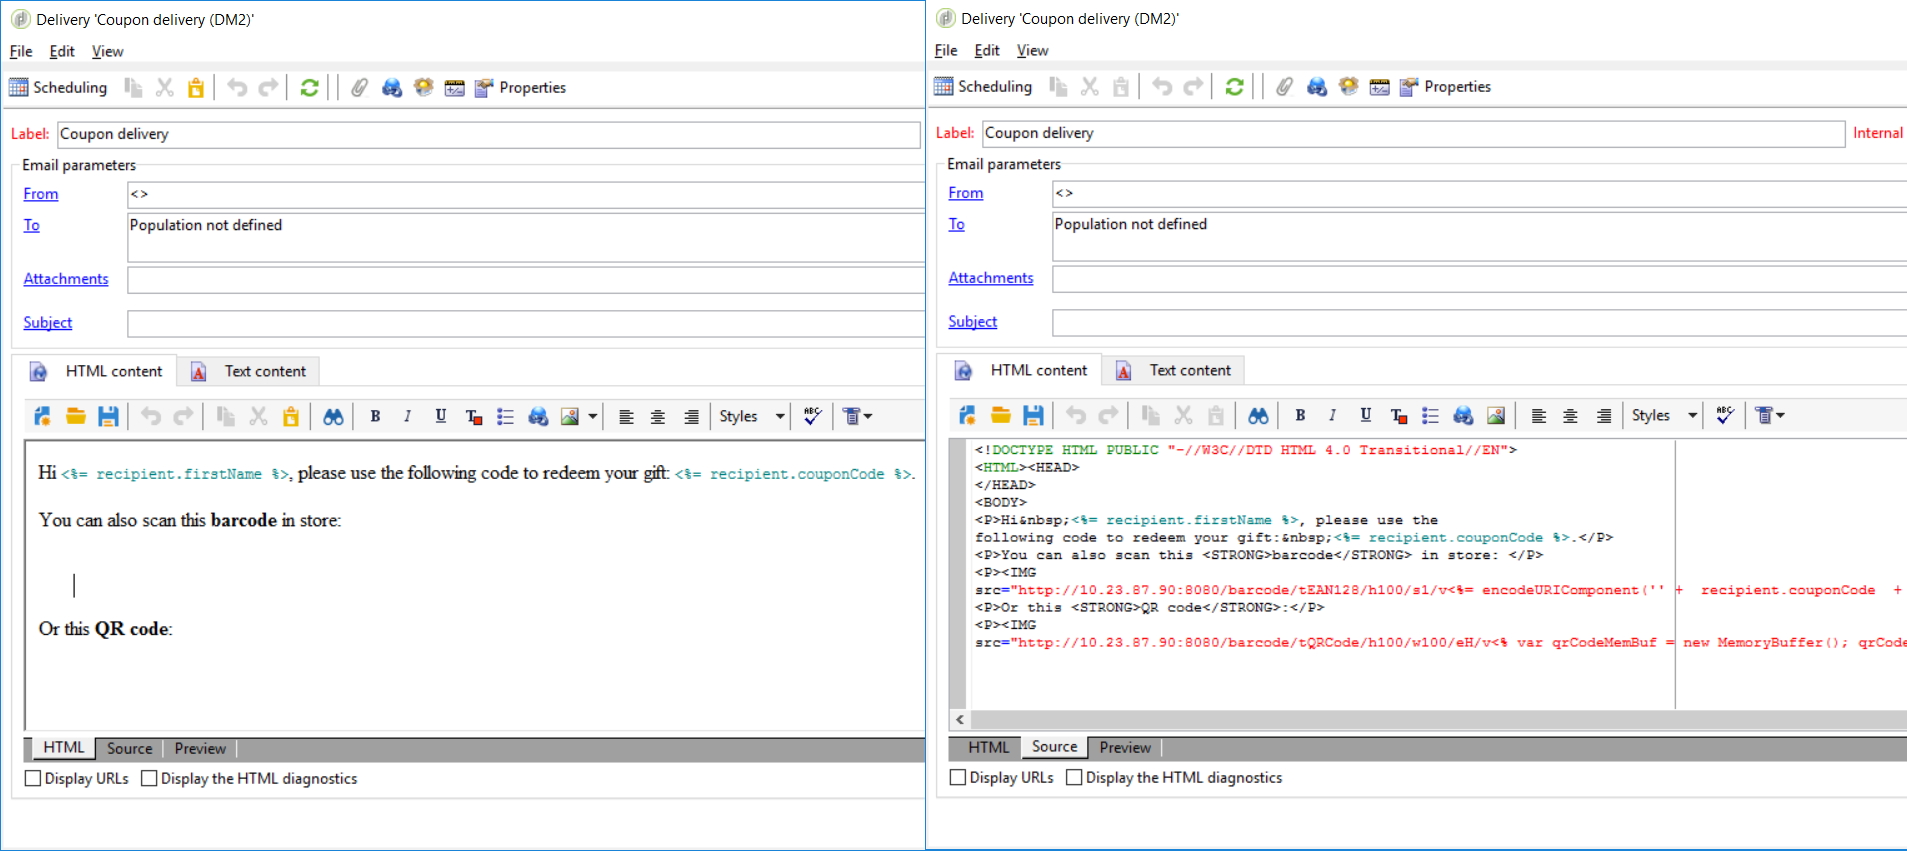Toggle bold formatting in the left editor toolbar
This screenshot has height=851, width=1907.
click(x=375, y=417)
